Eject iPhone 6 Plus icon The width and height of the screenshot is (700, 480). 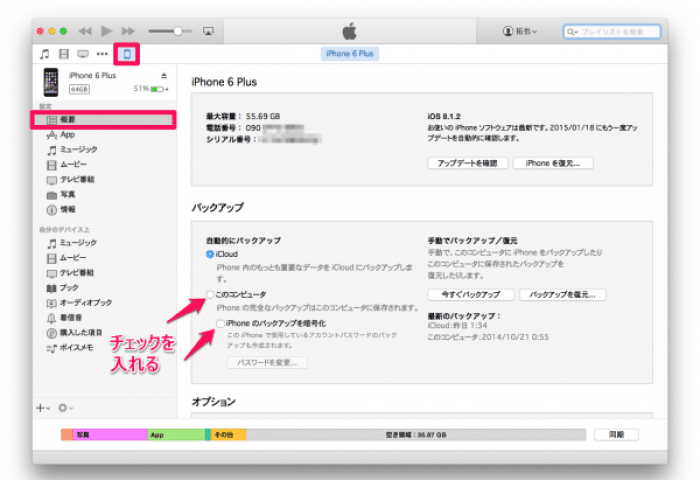coord(164,75)
